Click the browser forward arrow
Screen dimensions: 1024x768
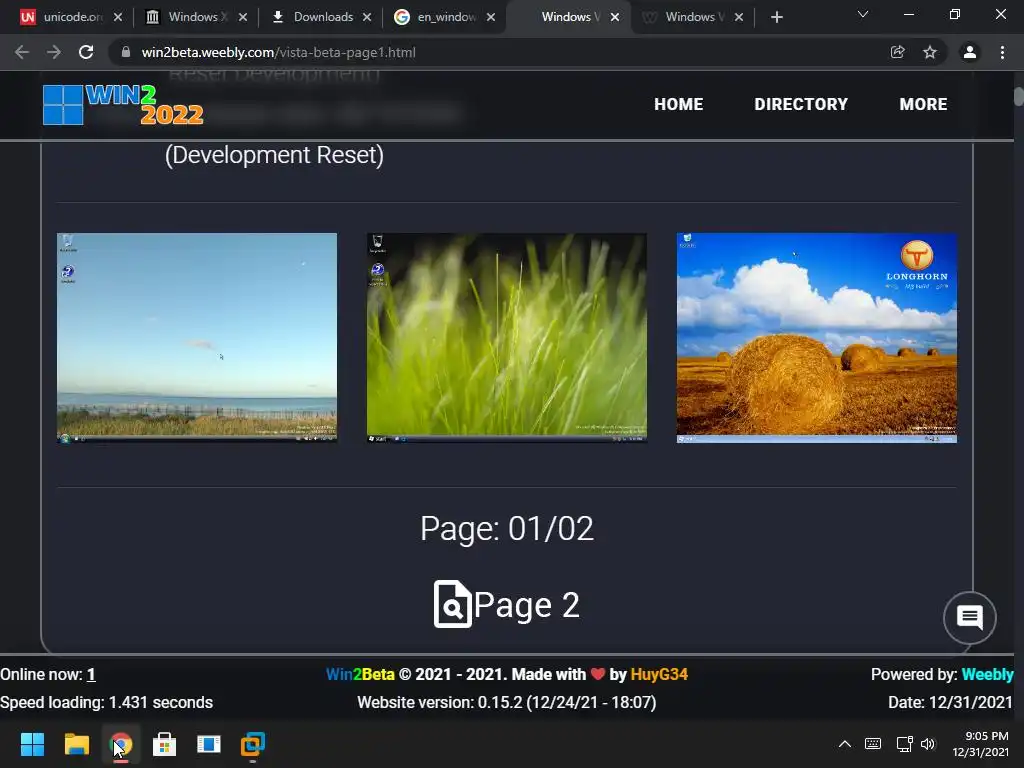click(54, 52)
